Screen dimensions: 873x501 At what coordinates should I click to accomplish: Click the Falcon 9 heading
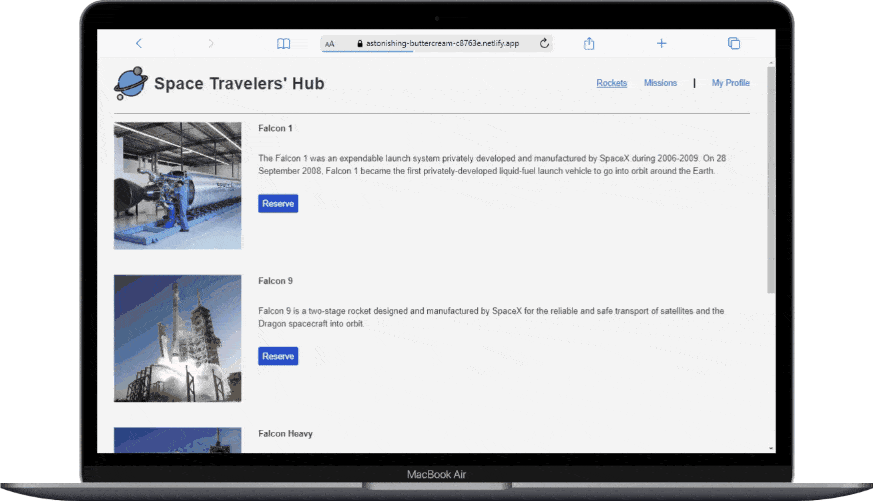click(x=275, y=281)
